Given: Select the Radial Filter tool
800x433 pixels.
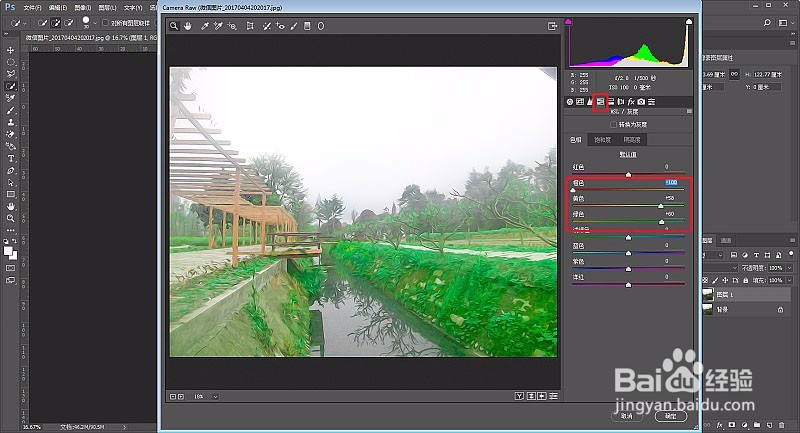Looking at the screenshot, I should (321, 26).
